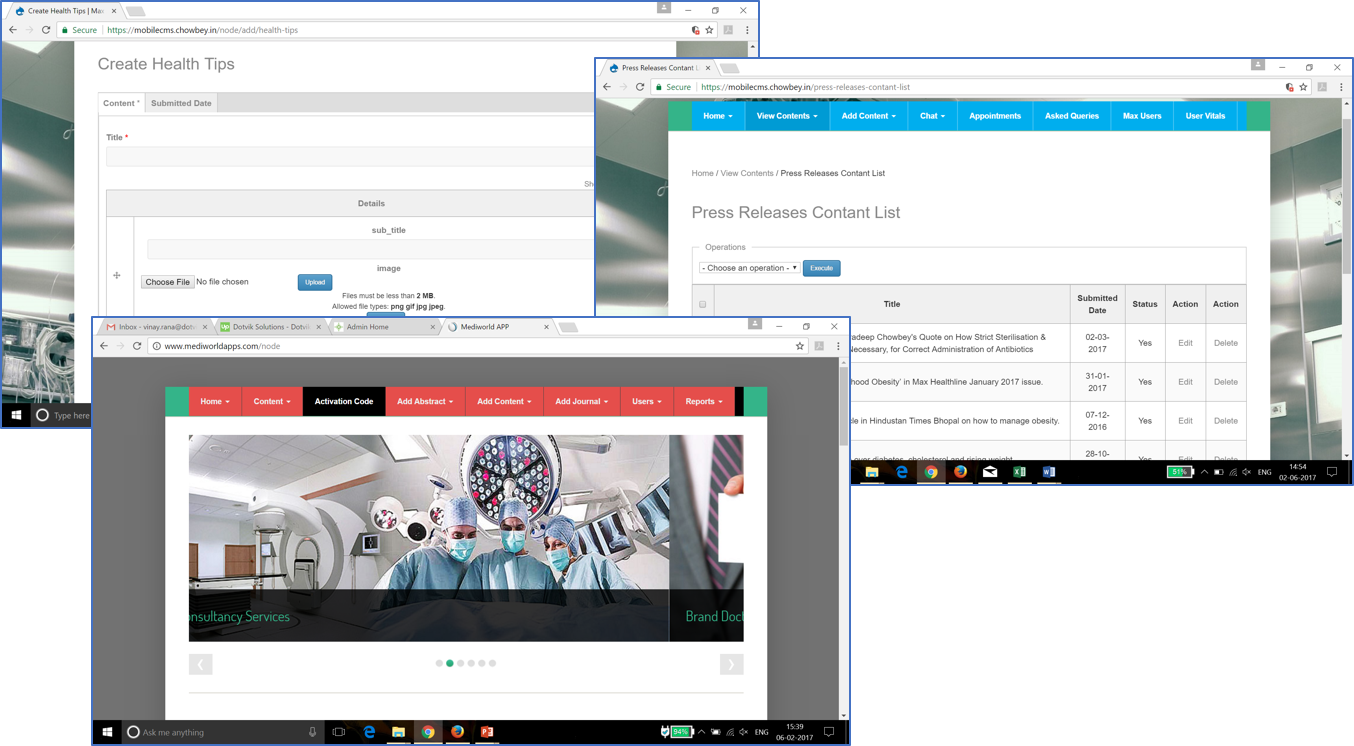Expand Home menu in Press Releases navbar
The height and width of the screenshot is (746, 1354).
[x=718, y=116]
